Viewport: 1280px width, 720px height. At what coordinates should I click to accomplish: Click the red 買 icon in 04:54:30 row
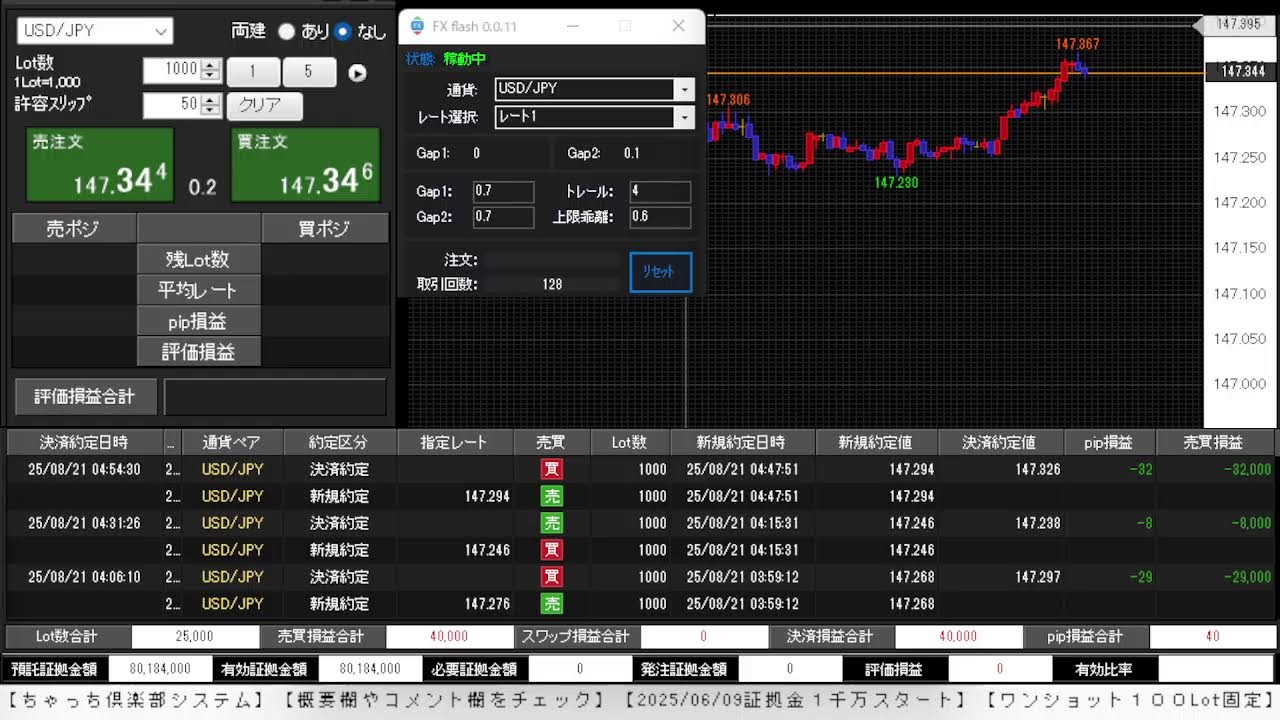pos(552,469)
